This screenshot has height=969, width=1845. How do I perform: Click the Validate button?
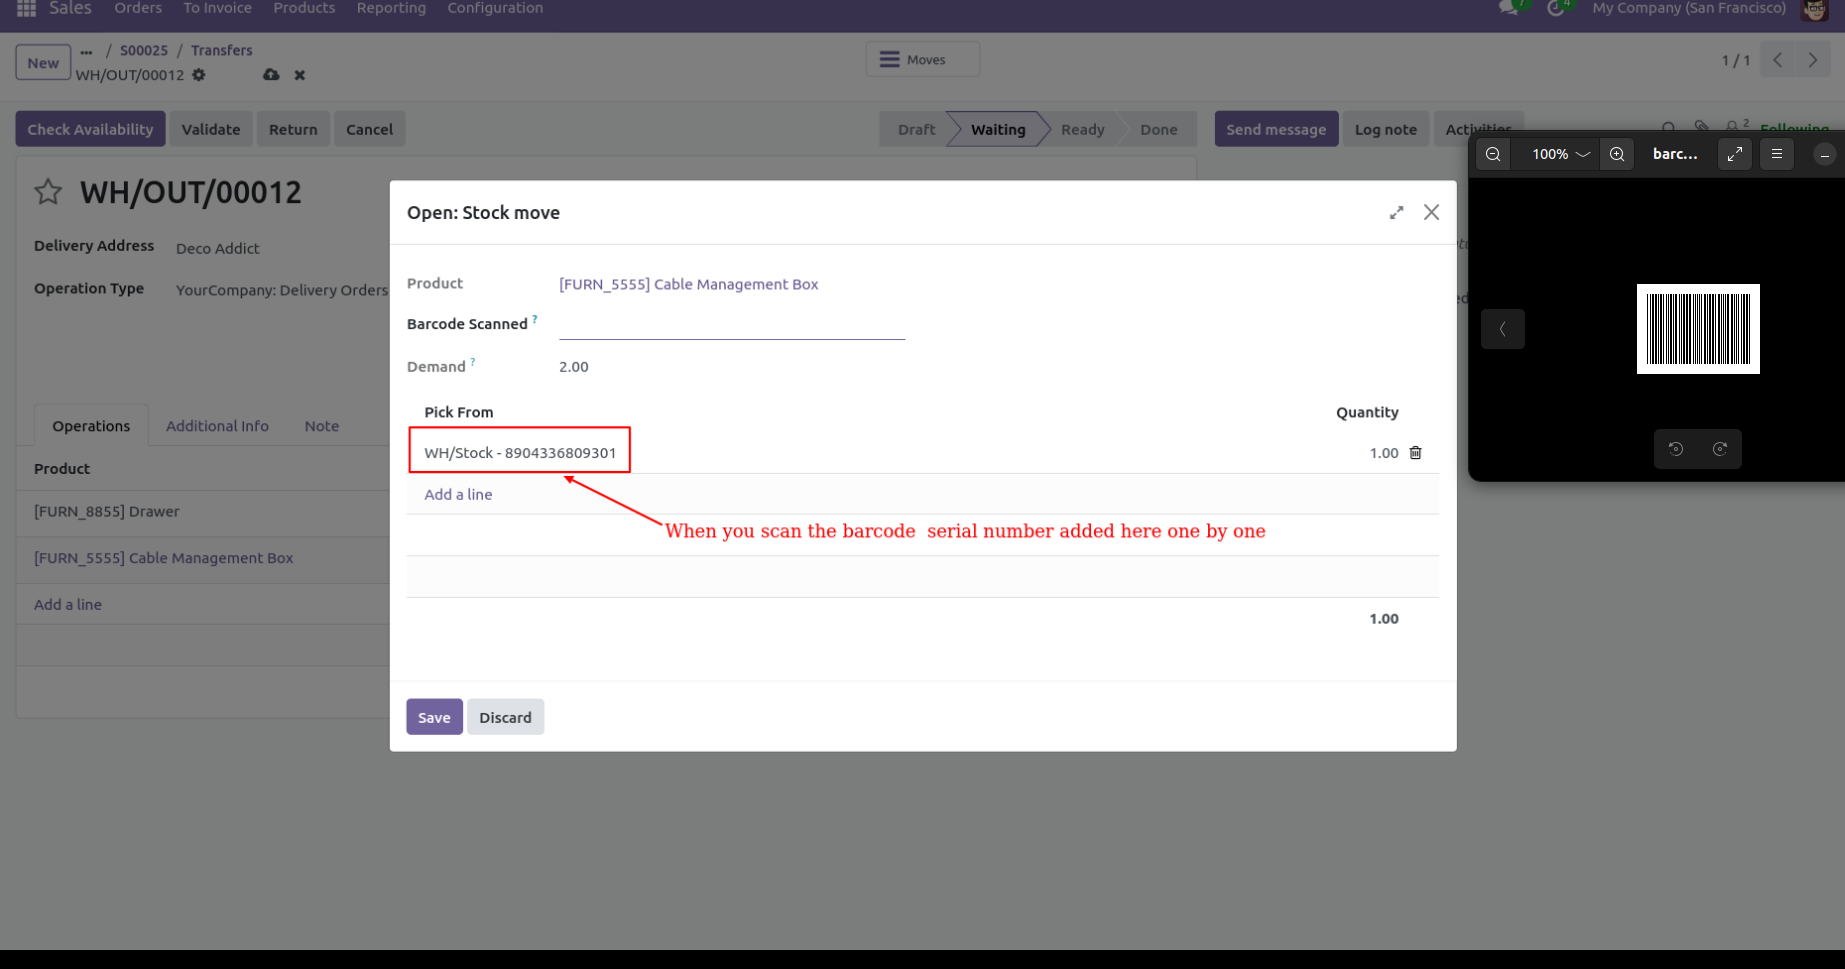click(x=211, y=129)
